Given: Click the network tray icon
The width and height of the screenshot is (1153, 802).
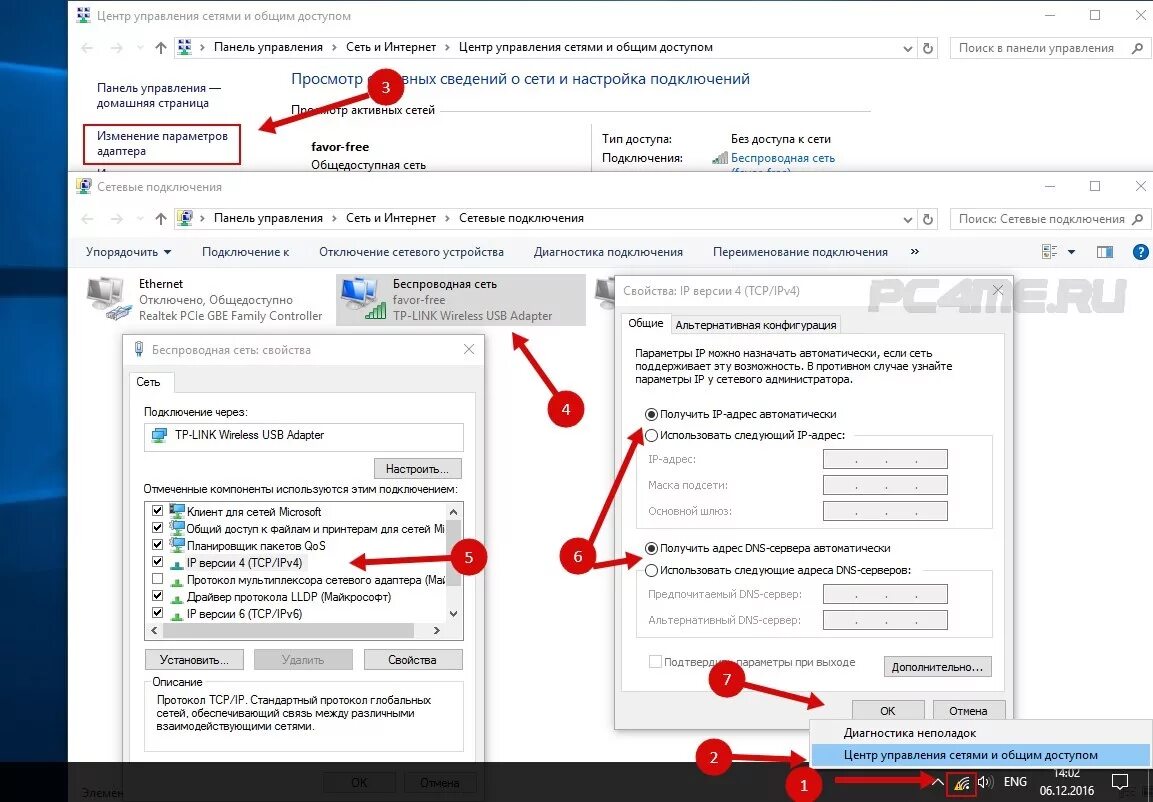Looking at the screenshot, I should coord(962,783).
